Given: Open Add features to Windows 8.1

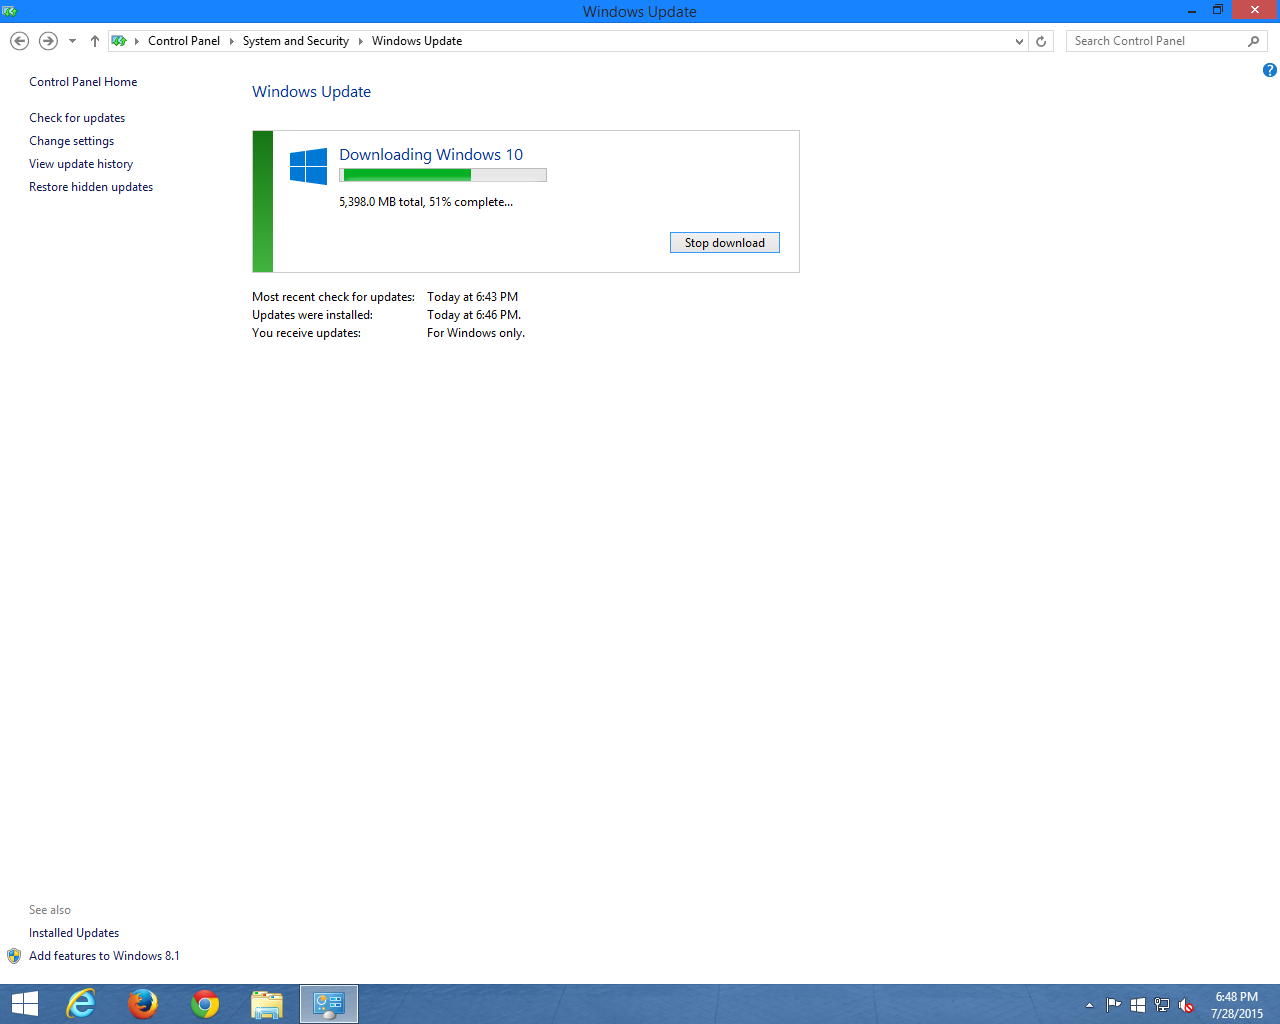Looking at the screenshot, I should (x=104, y=956).
